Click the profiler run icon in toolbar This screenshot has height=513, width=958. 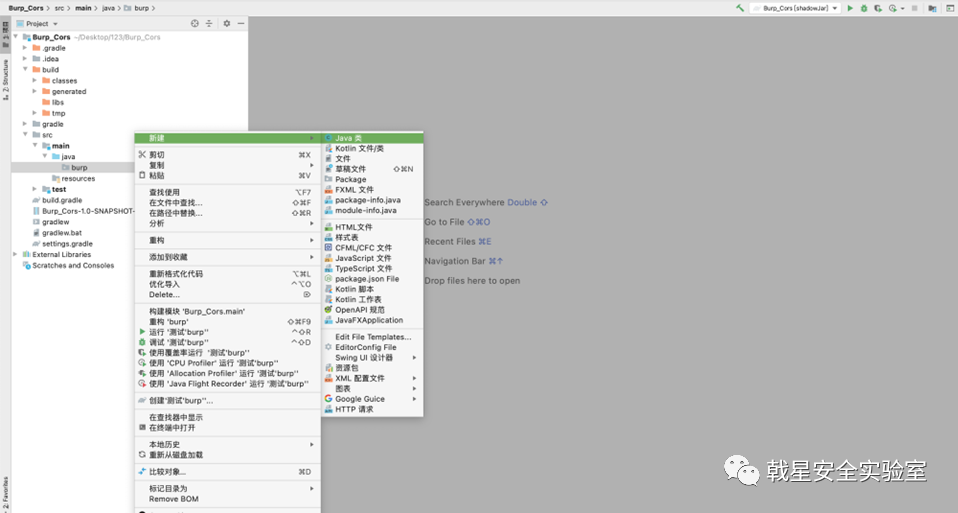(x=893, y=8)
